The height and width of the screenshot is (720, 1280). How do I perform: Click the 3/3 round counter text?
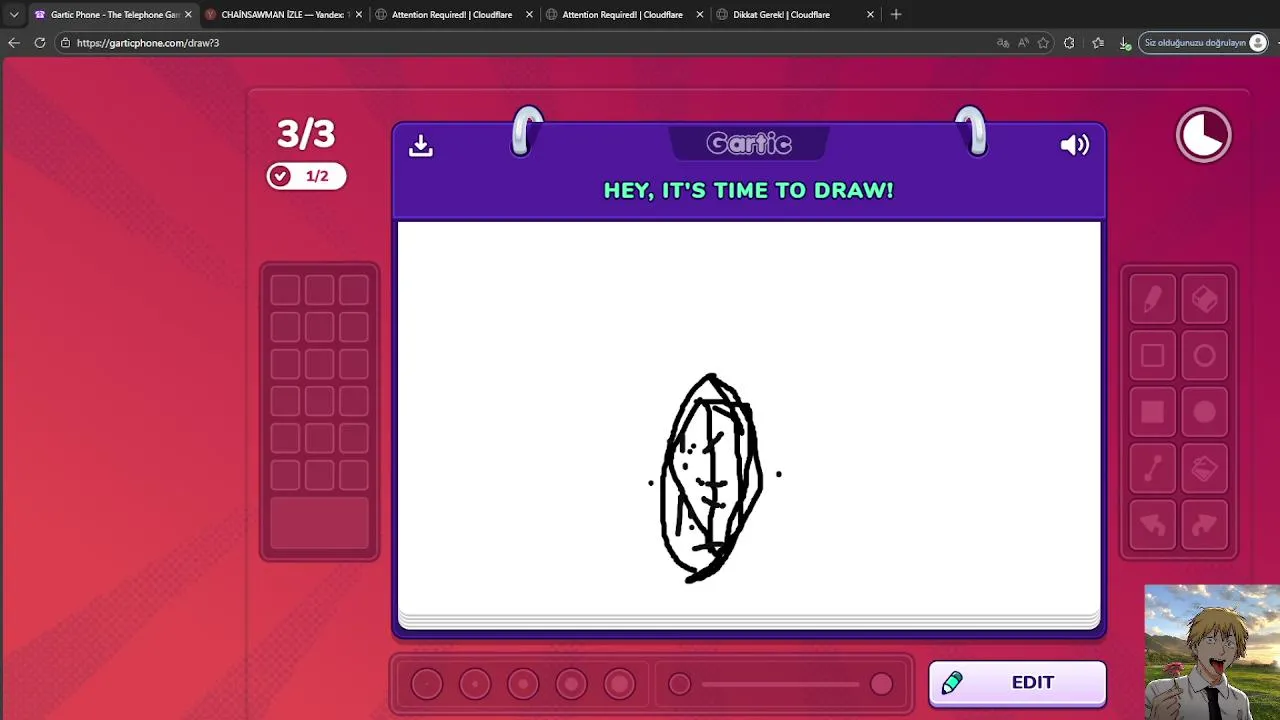point(306,134)
